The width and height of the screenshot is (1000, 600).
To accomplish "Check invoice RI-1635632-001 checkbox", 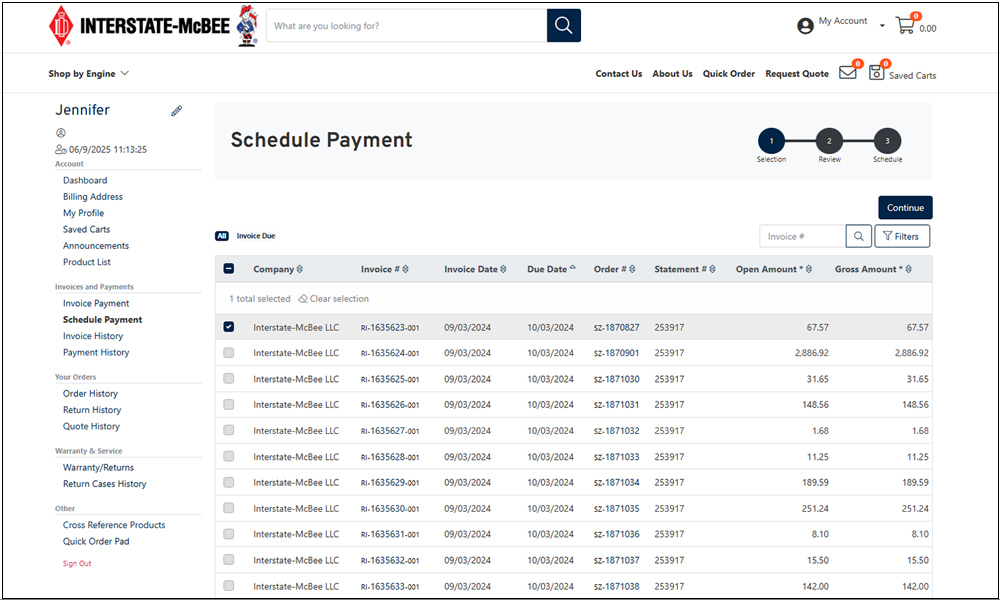I will (x=229, y=559).
